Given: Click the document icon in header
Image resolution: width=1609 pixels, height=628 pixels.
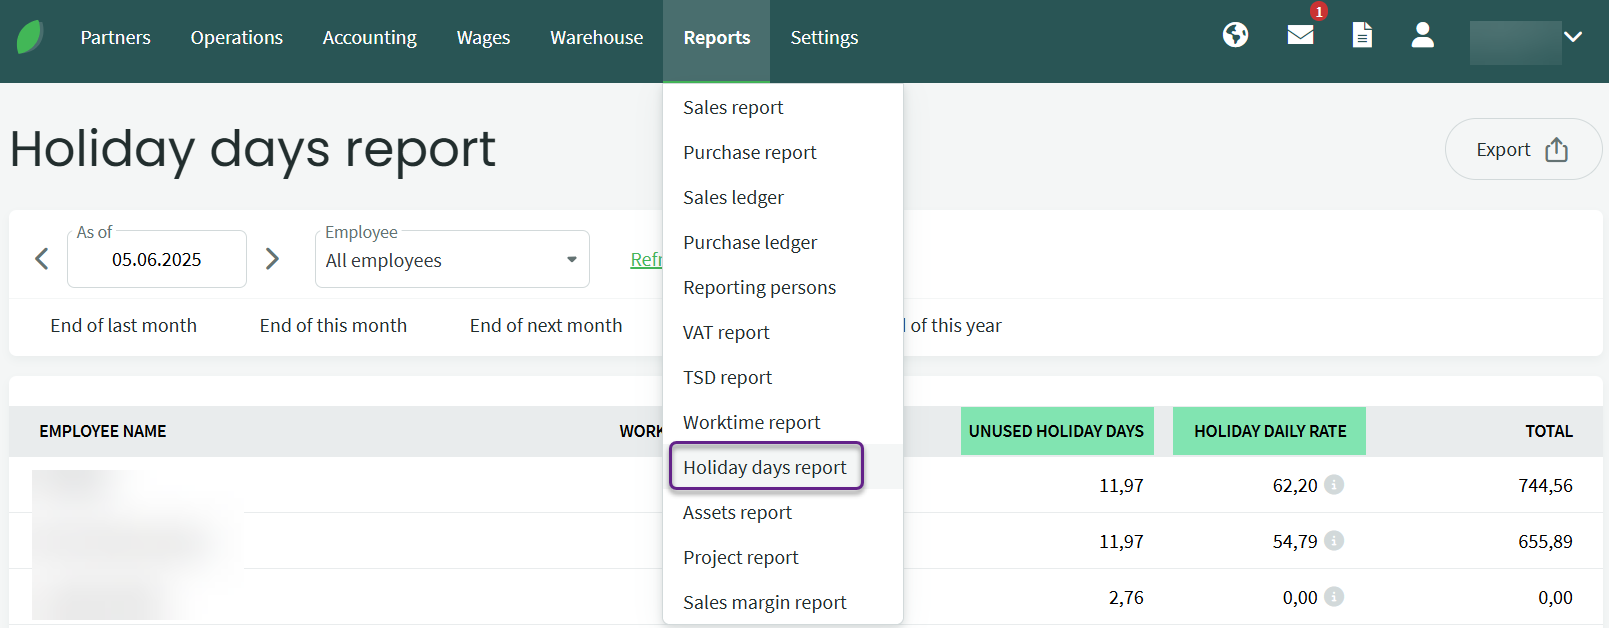Looking at the screenshot, I should click(1361, 36).
